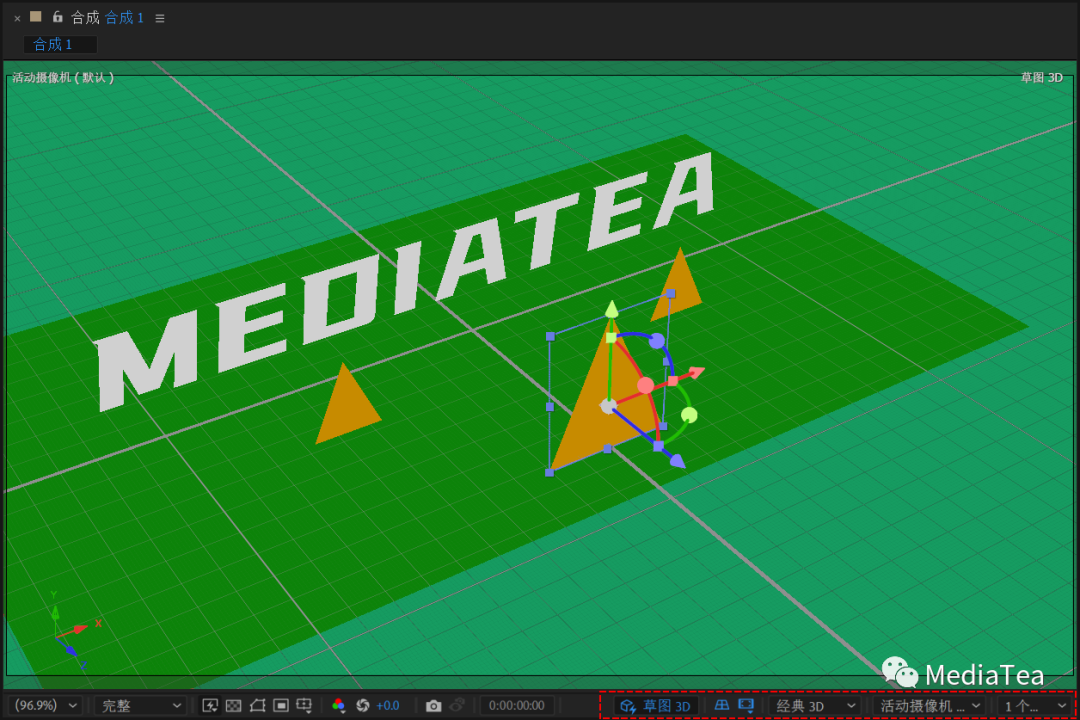Image resolution: width=1080 pixels, height=720 pixels.
Task: Toggle the 3D ground plane icon
Action: pyautogui.click(x=722, y=705)
